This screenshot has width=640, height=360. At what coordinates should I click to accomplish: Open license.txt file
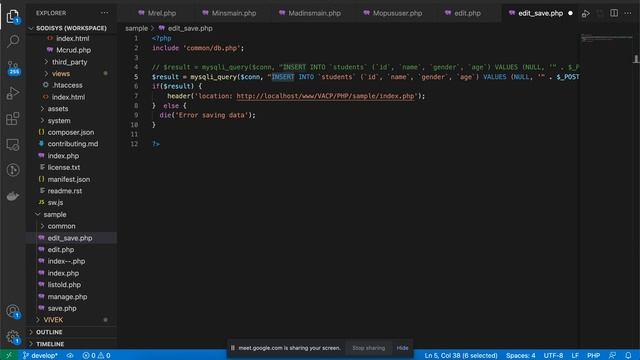(x=64, y=167)
